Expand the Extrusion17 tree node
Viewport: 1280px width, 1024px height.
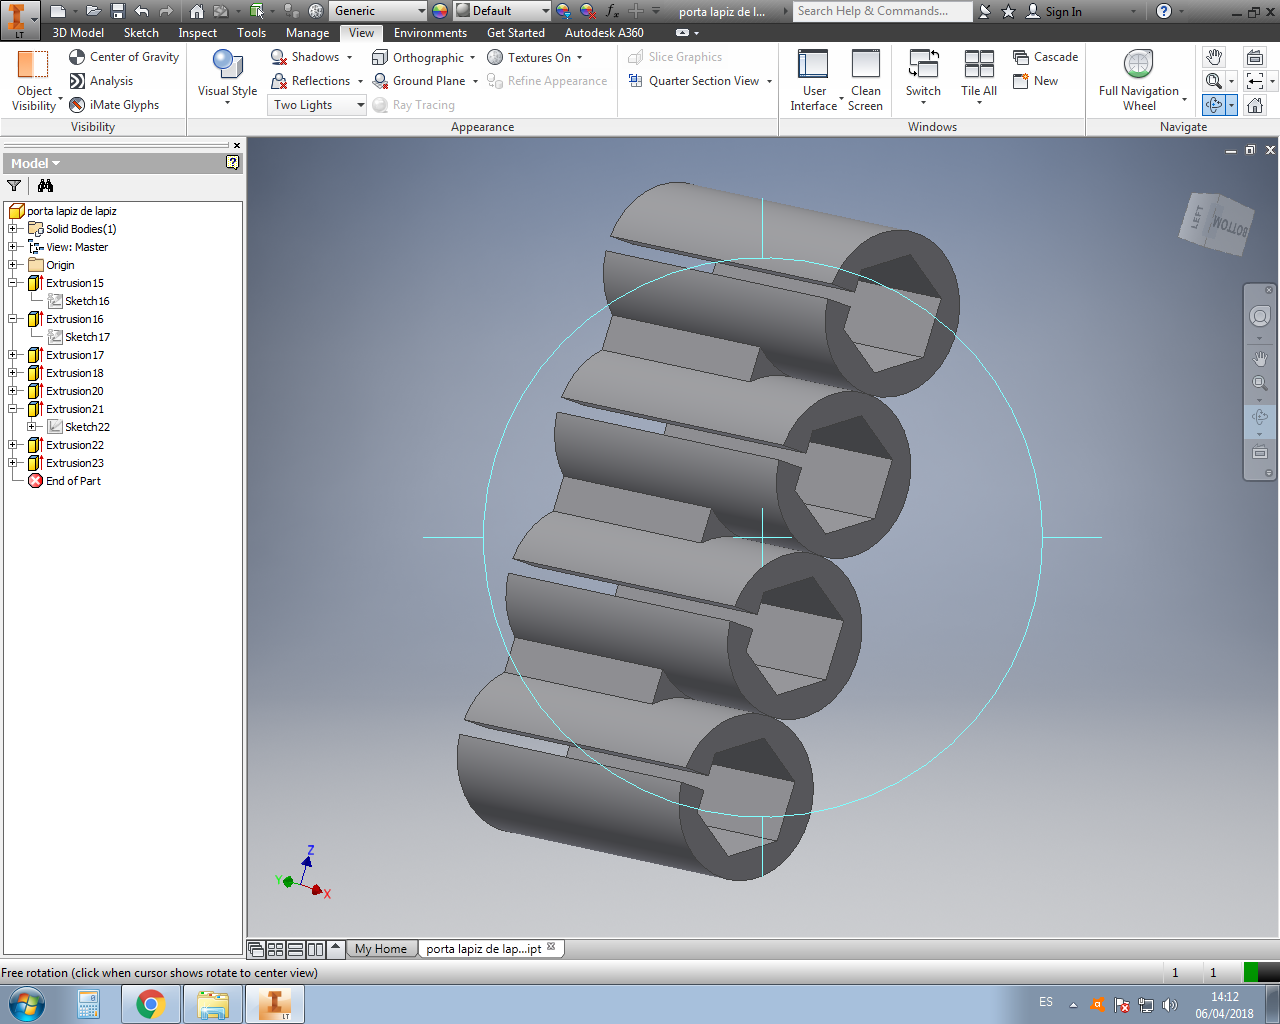point(13,355)
